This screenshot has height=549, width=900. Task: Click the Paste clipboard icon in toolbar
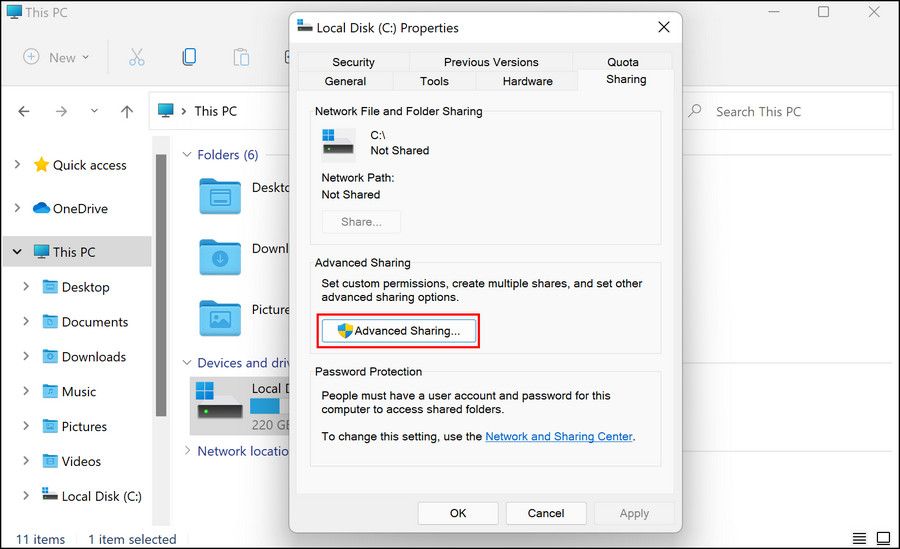[x=241, y=57]
